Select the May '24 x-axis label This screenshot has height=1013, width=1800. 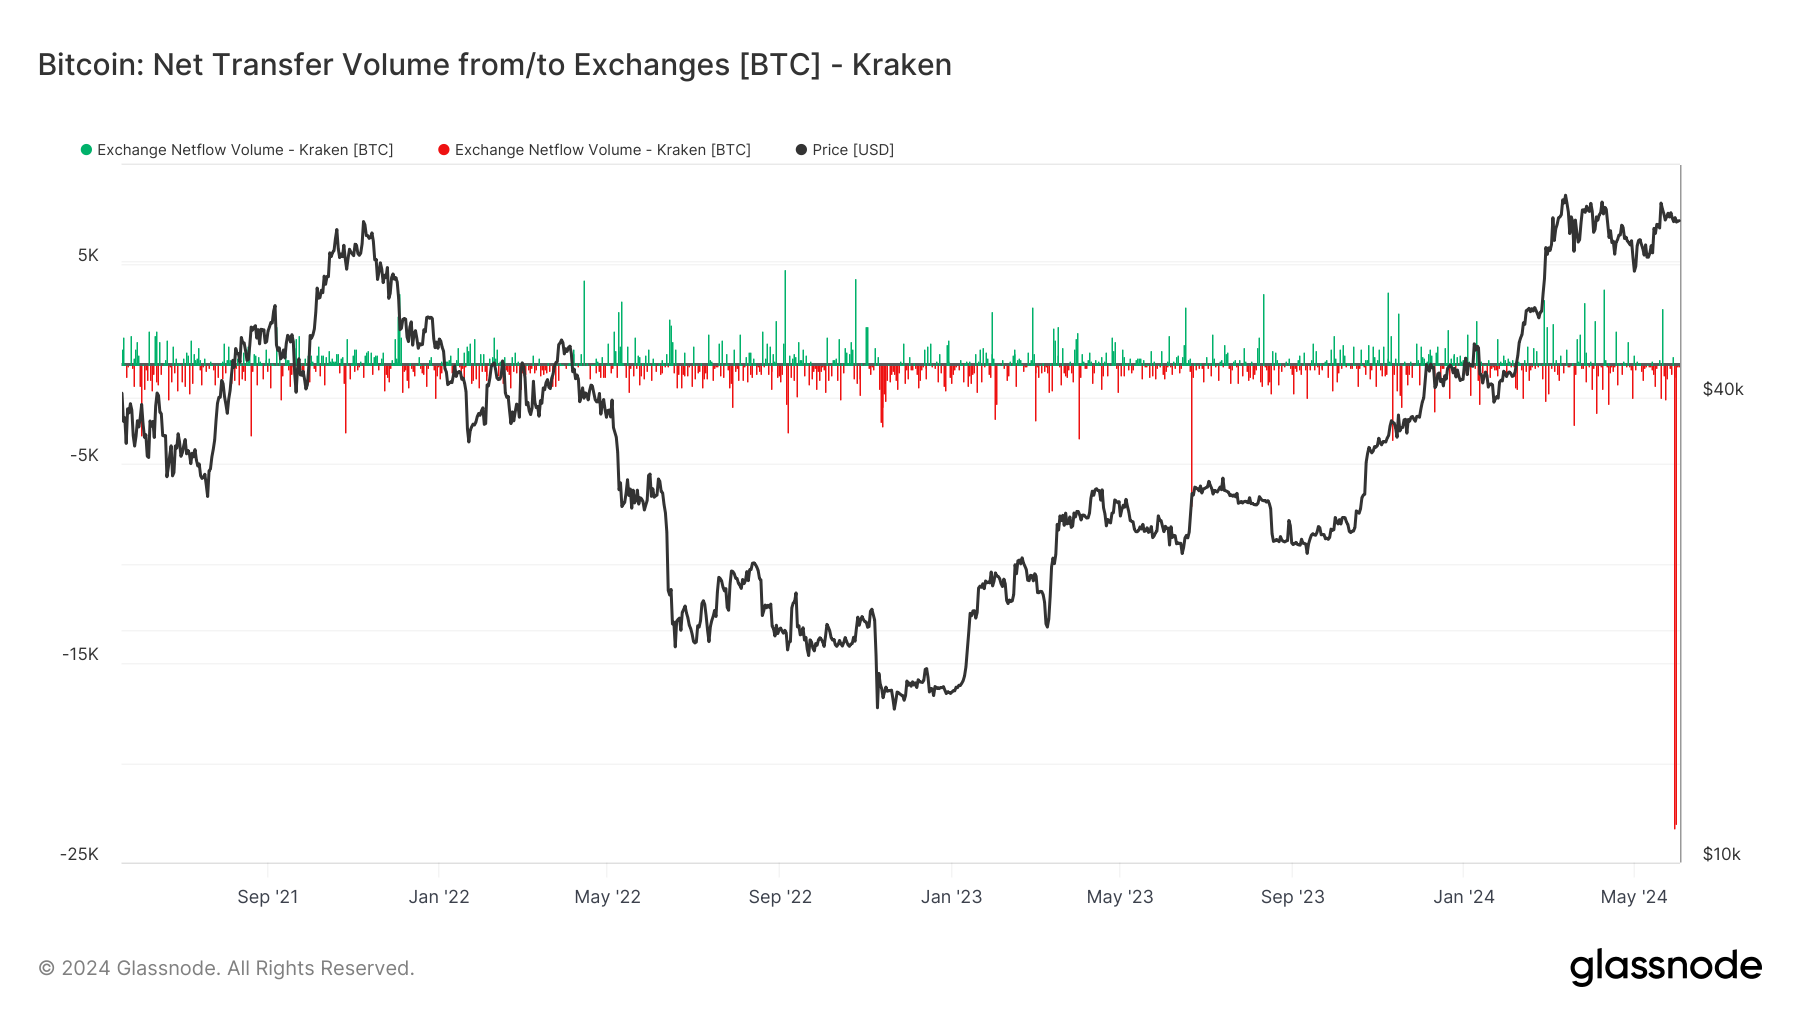tap(1634, 897)
